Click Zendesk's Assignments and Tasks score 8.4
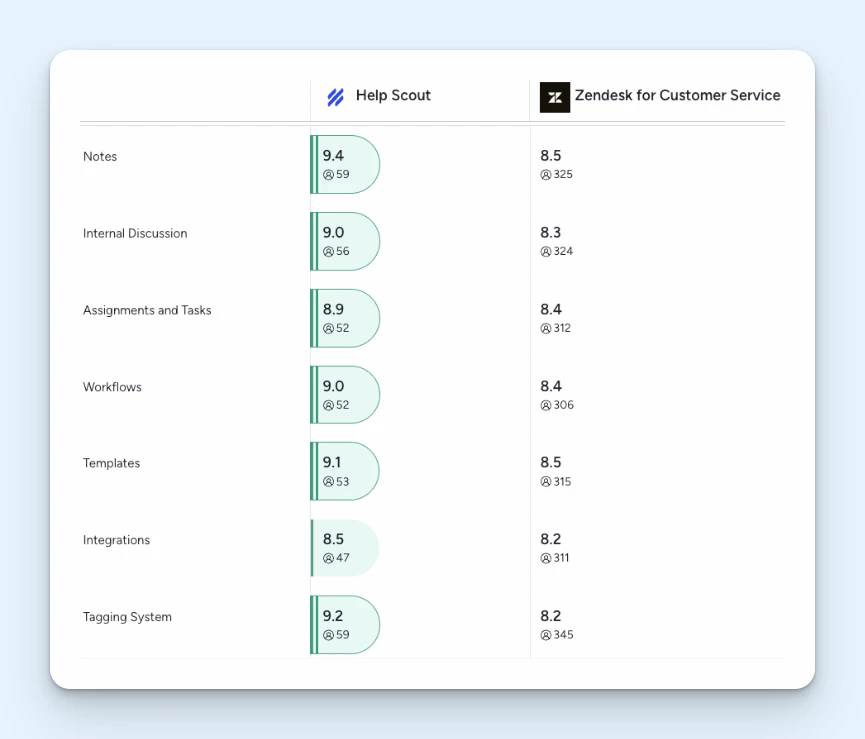Image resolution: width=865 pixels, height=739 pixels. (x=551, y=309)
